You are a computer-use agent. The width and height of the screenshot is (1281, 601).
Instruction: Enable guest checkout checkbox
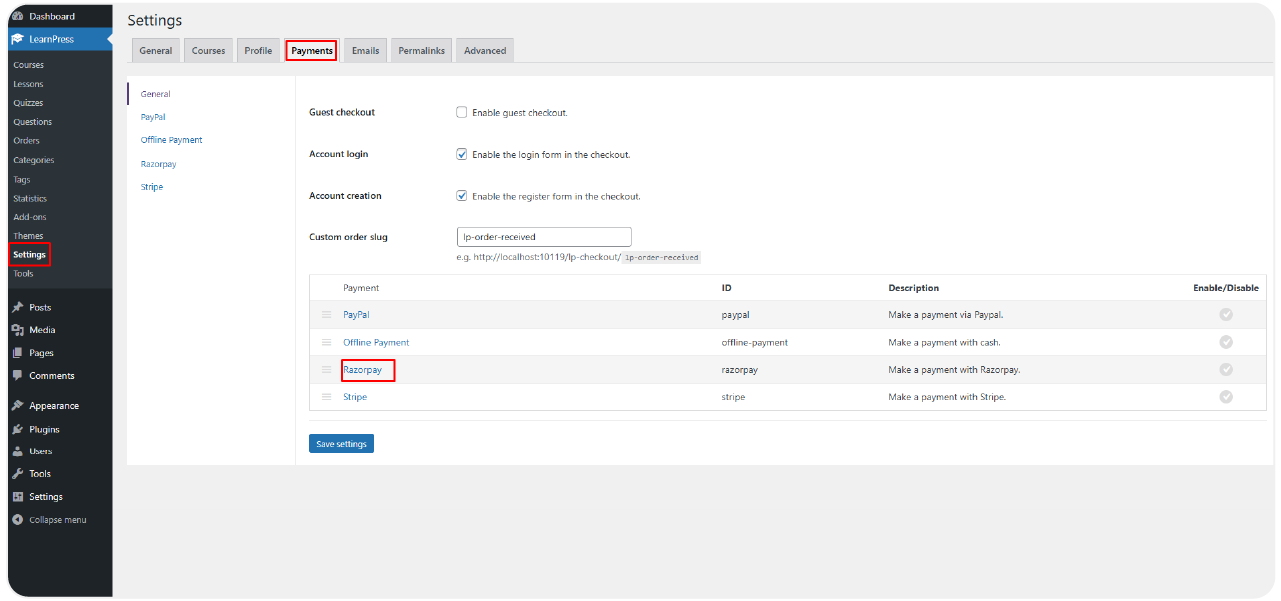[x=461, y=113]
